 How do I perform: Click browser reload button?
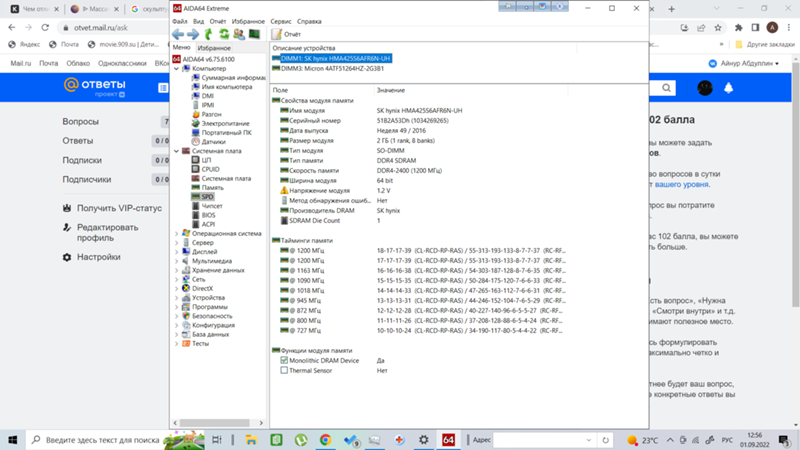(45, 28)
